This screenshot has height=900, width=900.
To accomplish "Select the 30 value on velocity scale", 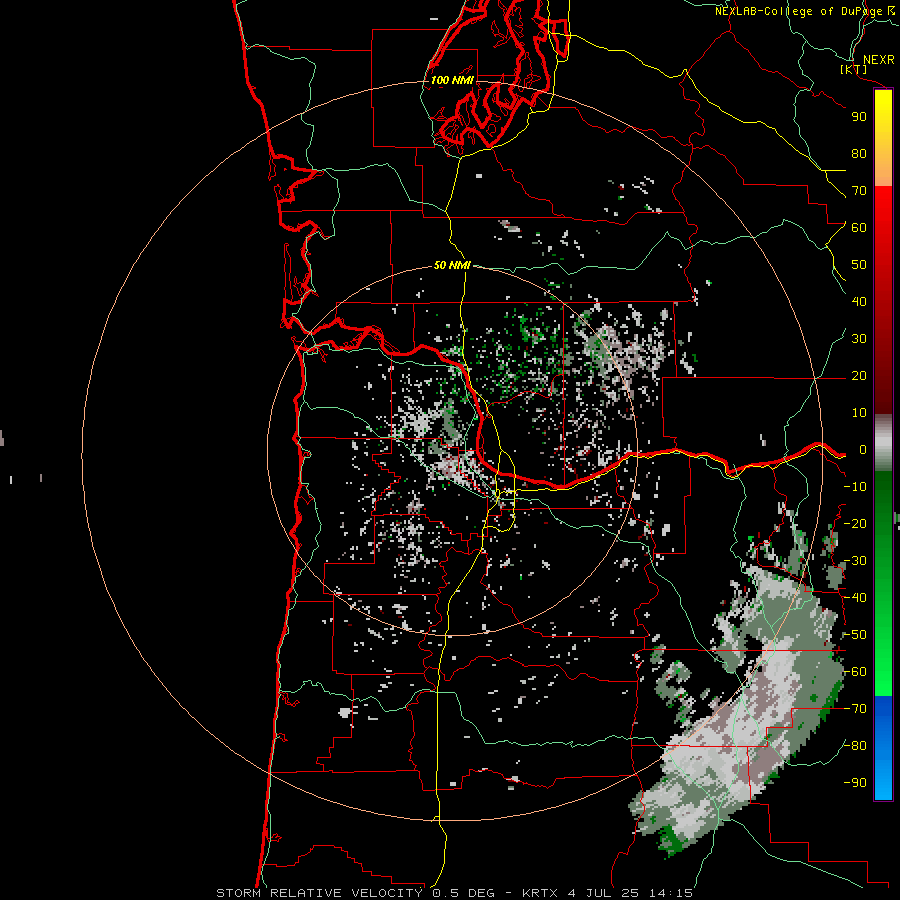I will (x=859, y=339).
